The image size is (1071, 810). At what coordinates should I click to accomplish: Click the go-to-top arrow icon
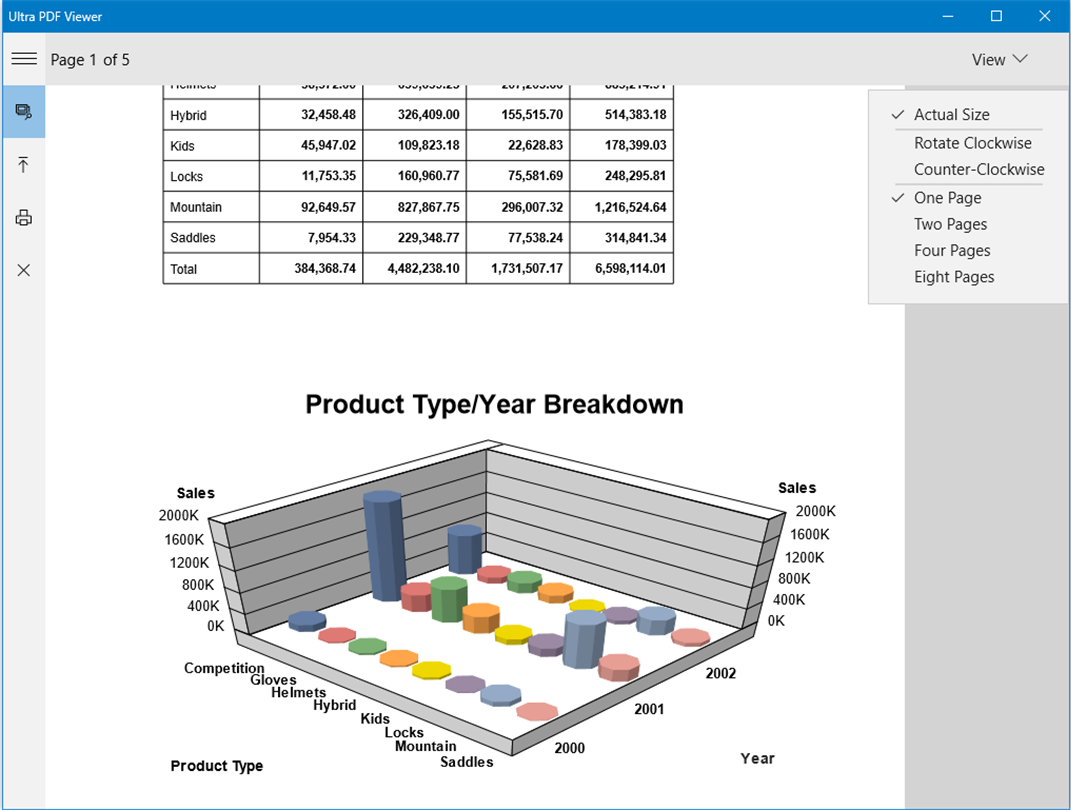coord(24,165)
